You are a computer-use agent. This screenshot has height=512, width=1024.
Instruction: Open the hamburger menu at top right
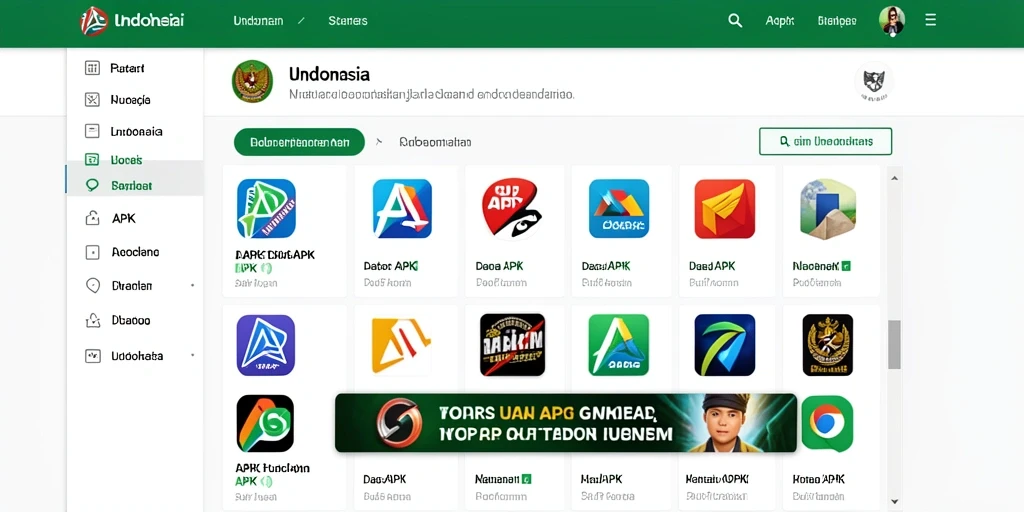click(x=931, y=20)
